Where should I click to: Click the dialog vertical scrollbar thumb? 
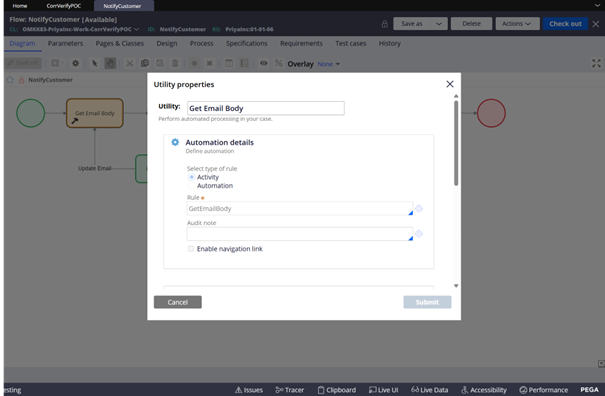[456, 143]
